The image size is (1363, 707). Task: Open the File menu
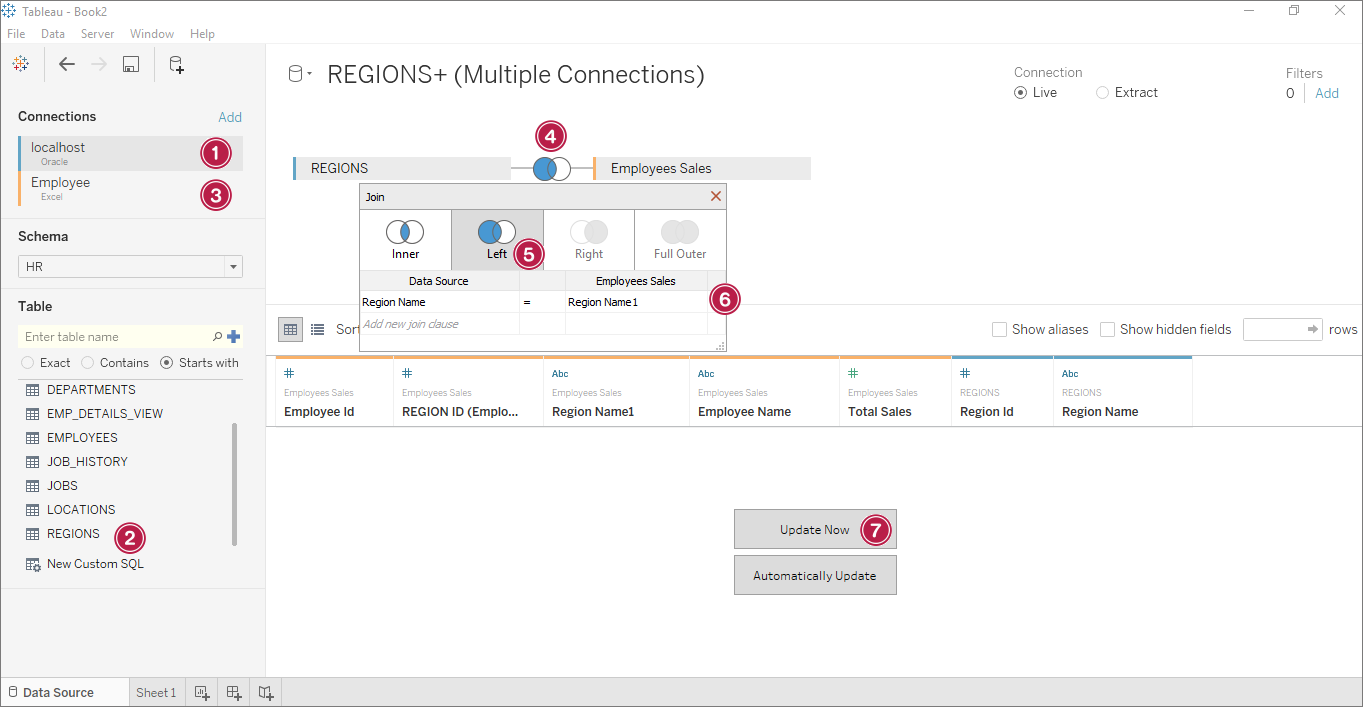click(x=16, y=34)
